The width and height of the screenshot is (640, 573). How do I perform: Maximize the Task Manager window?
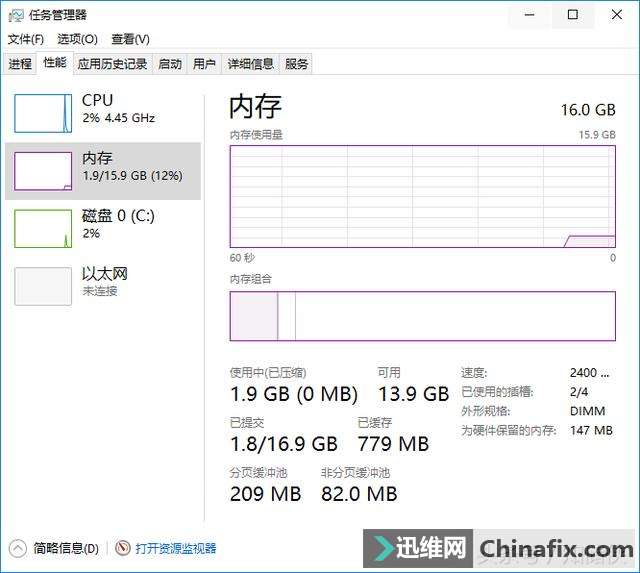573,15
